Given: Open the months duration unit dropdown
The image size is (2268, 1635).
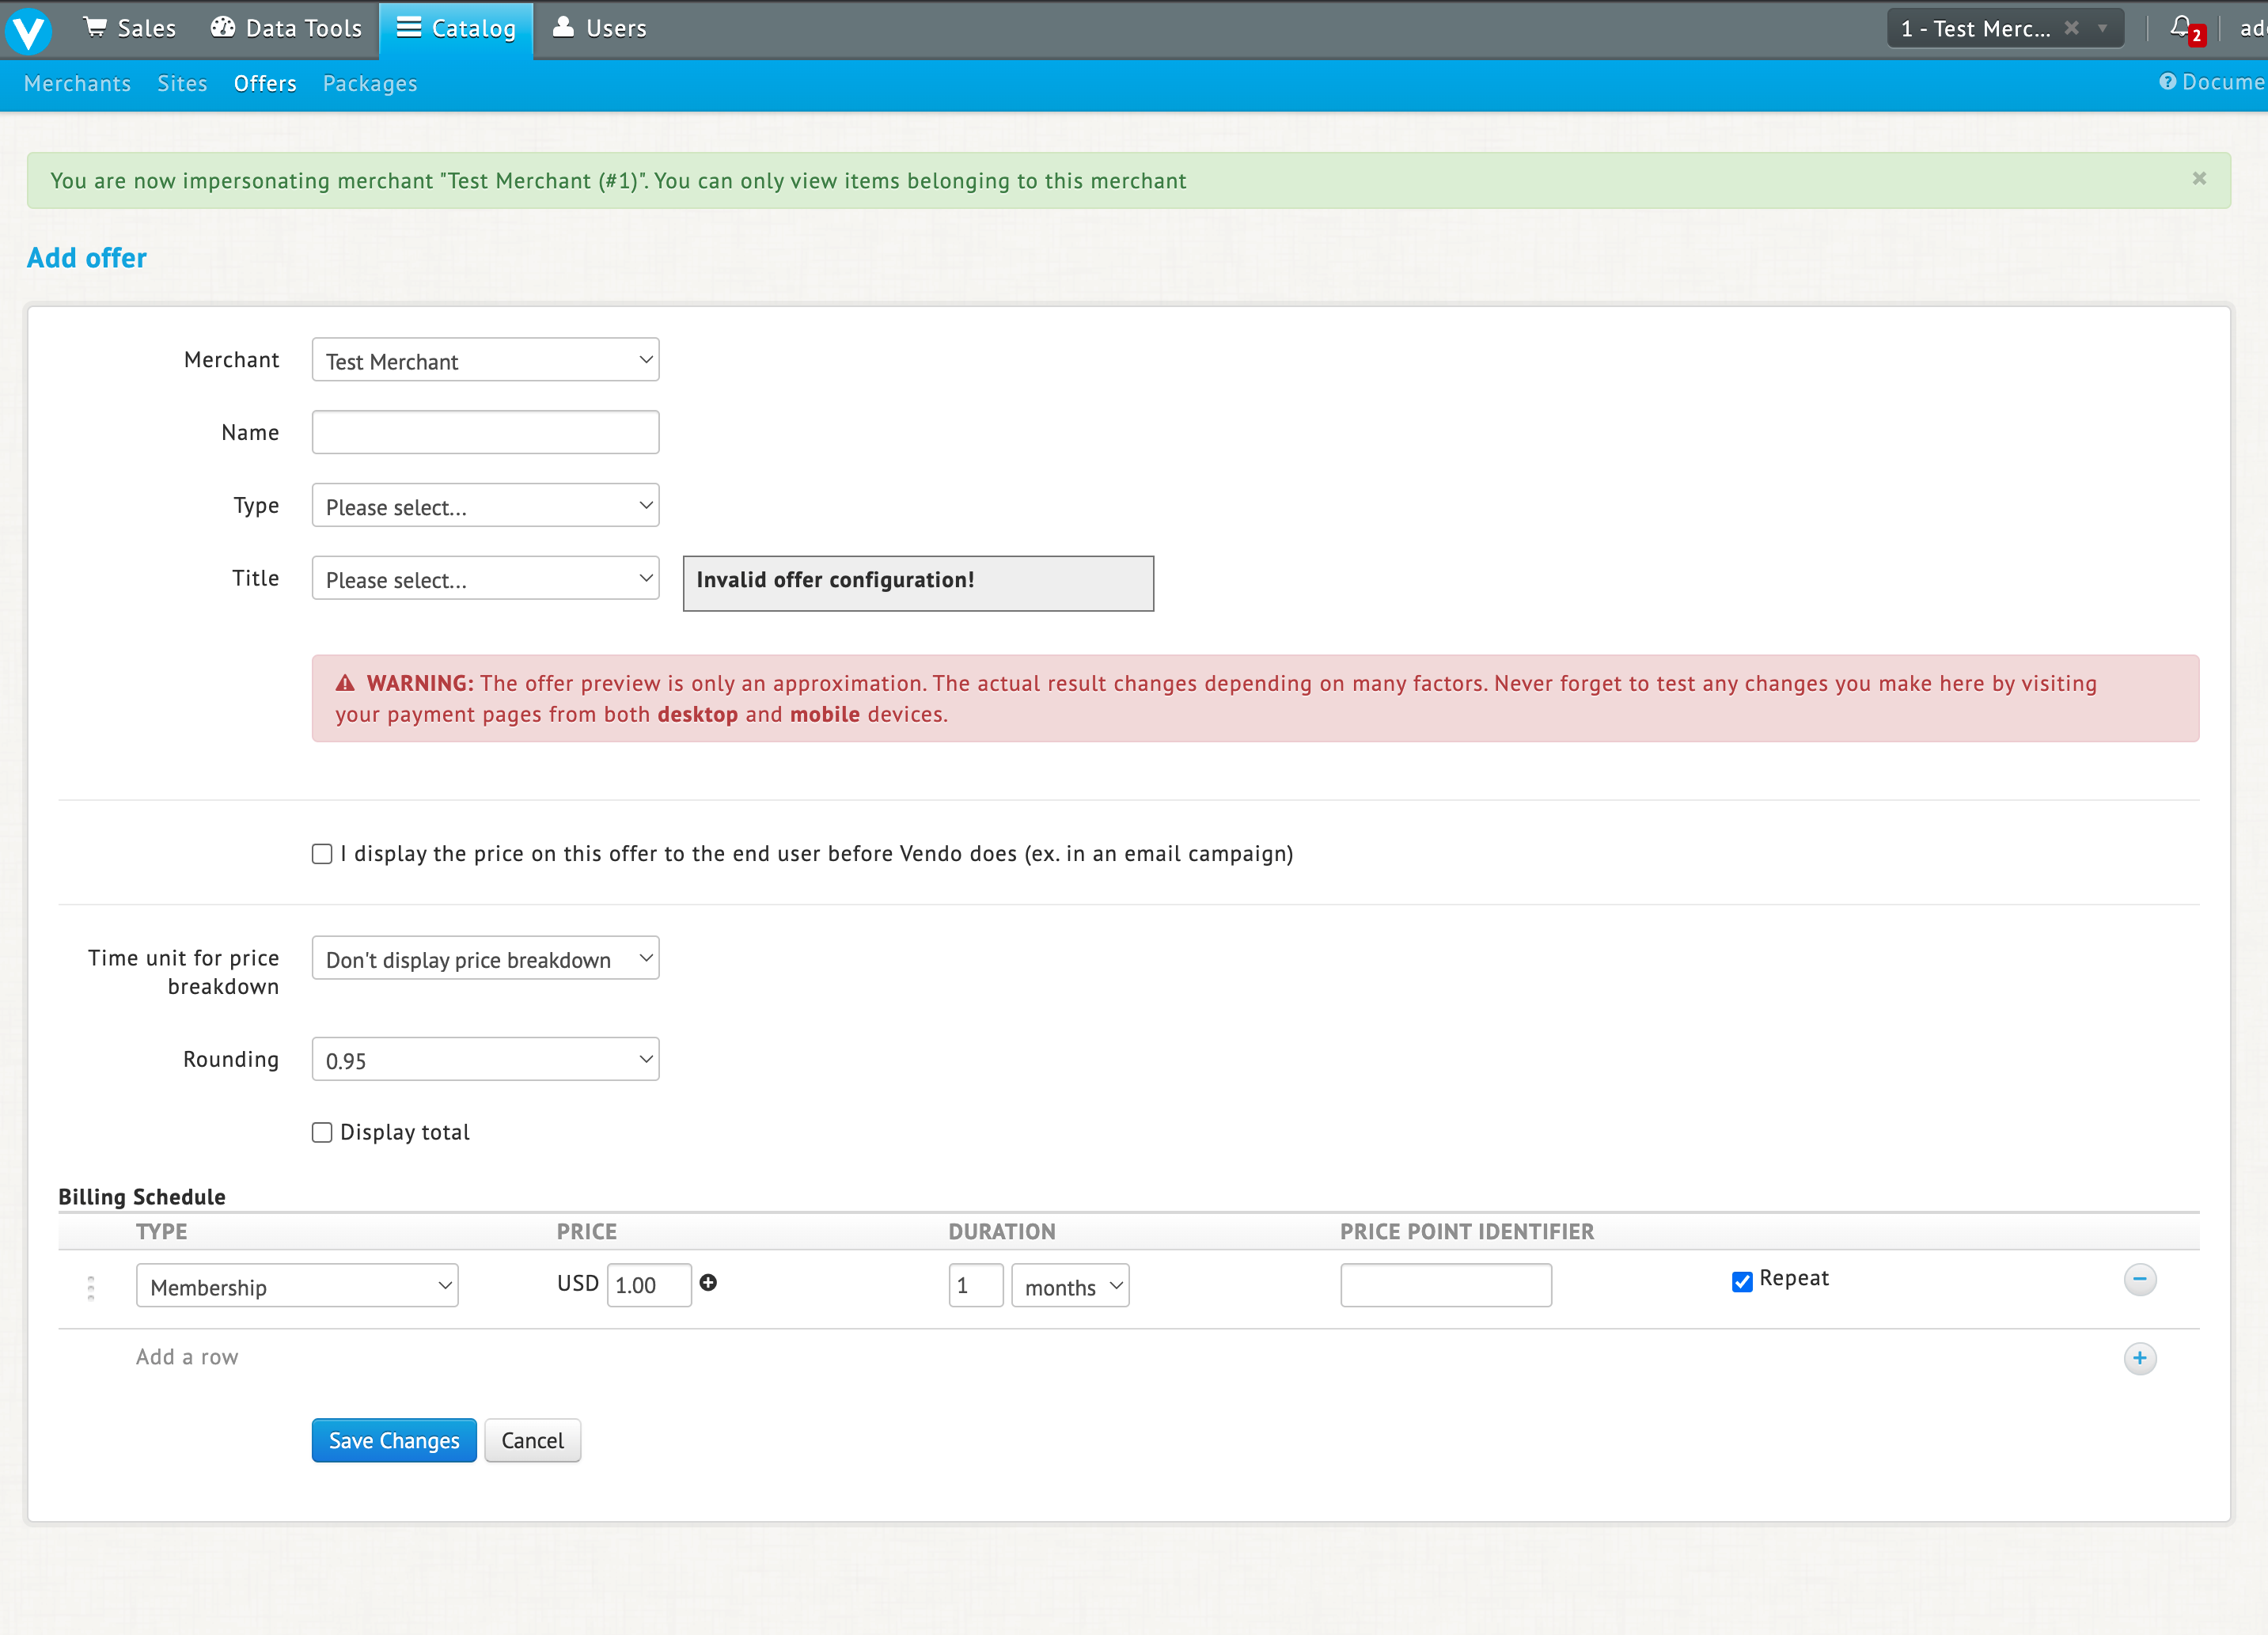Looking at the screenshot, I should click(1070, 1286).
